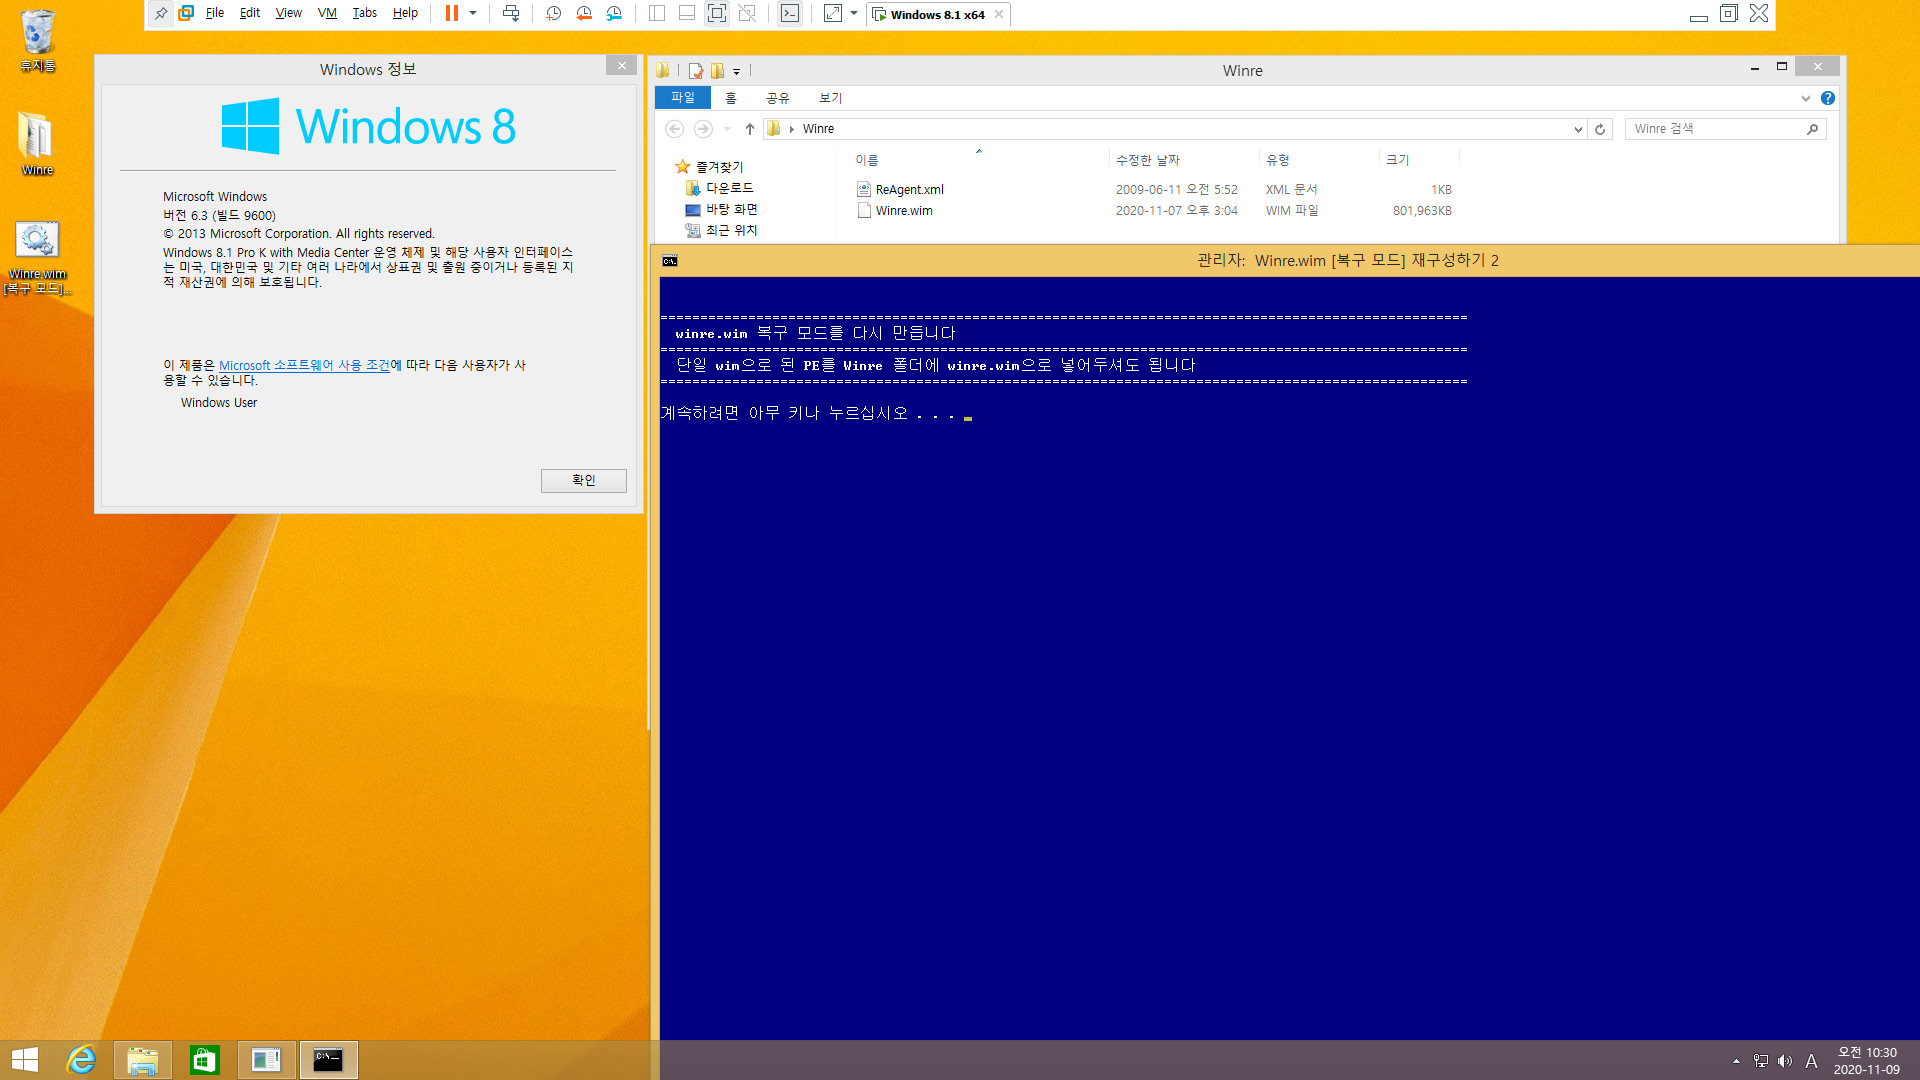This screenshot has width=1920, height=1080.
Task: Launch Internet Explorer from the taskbar
Action: 81,1060
